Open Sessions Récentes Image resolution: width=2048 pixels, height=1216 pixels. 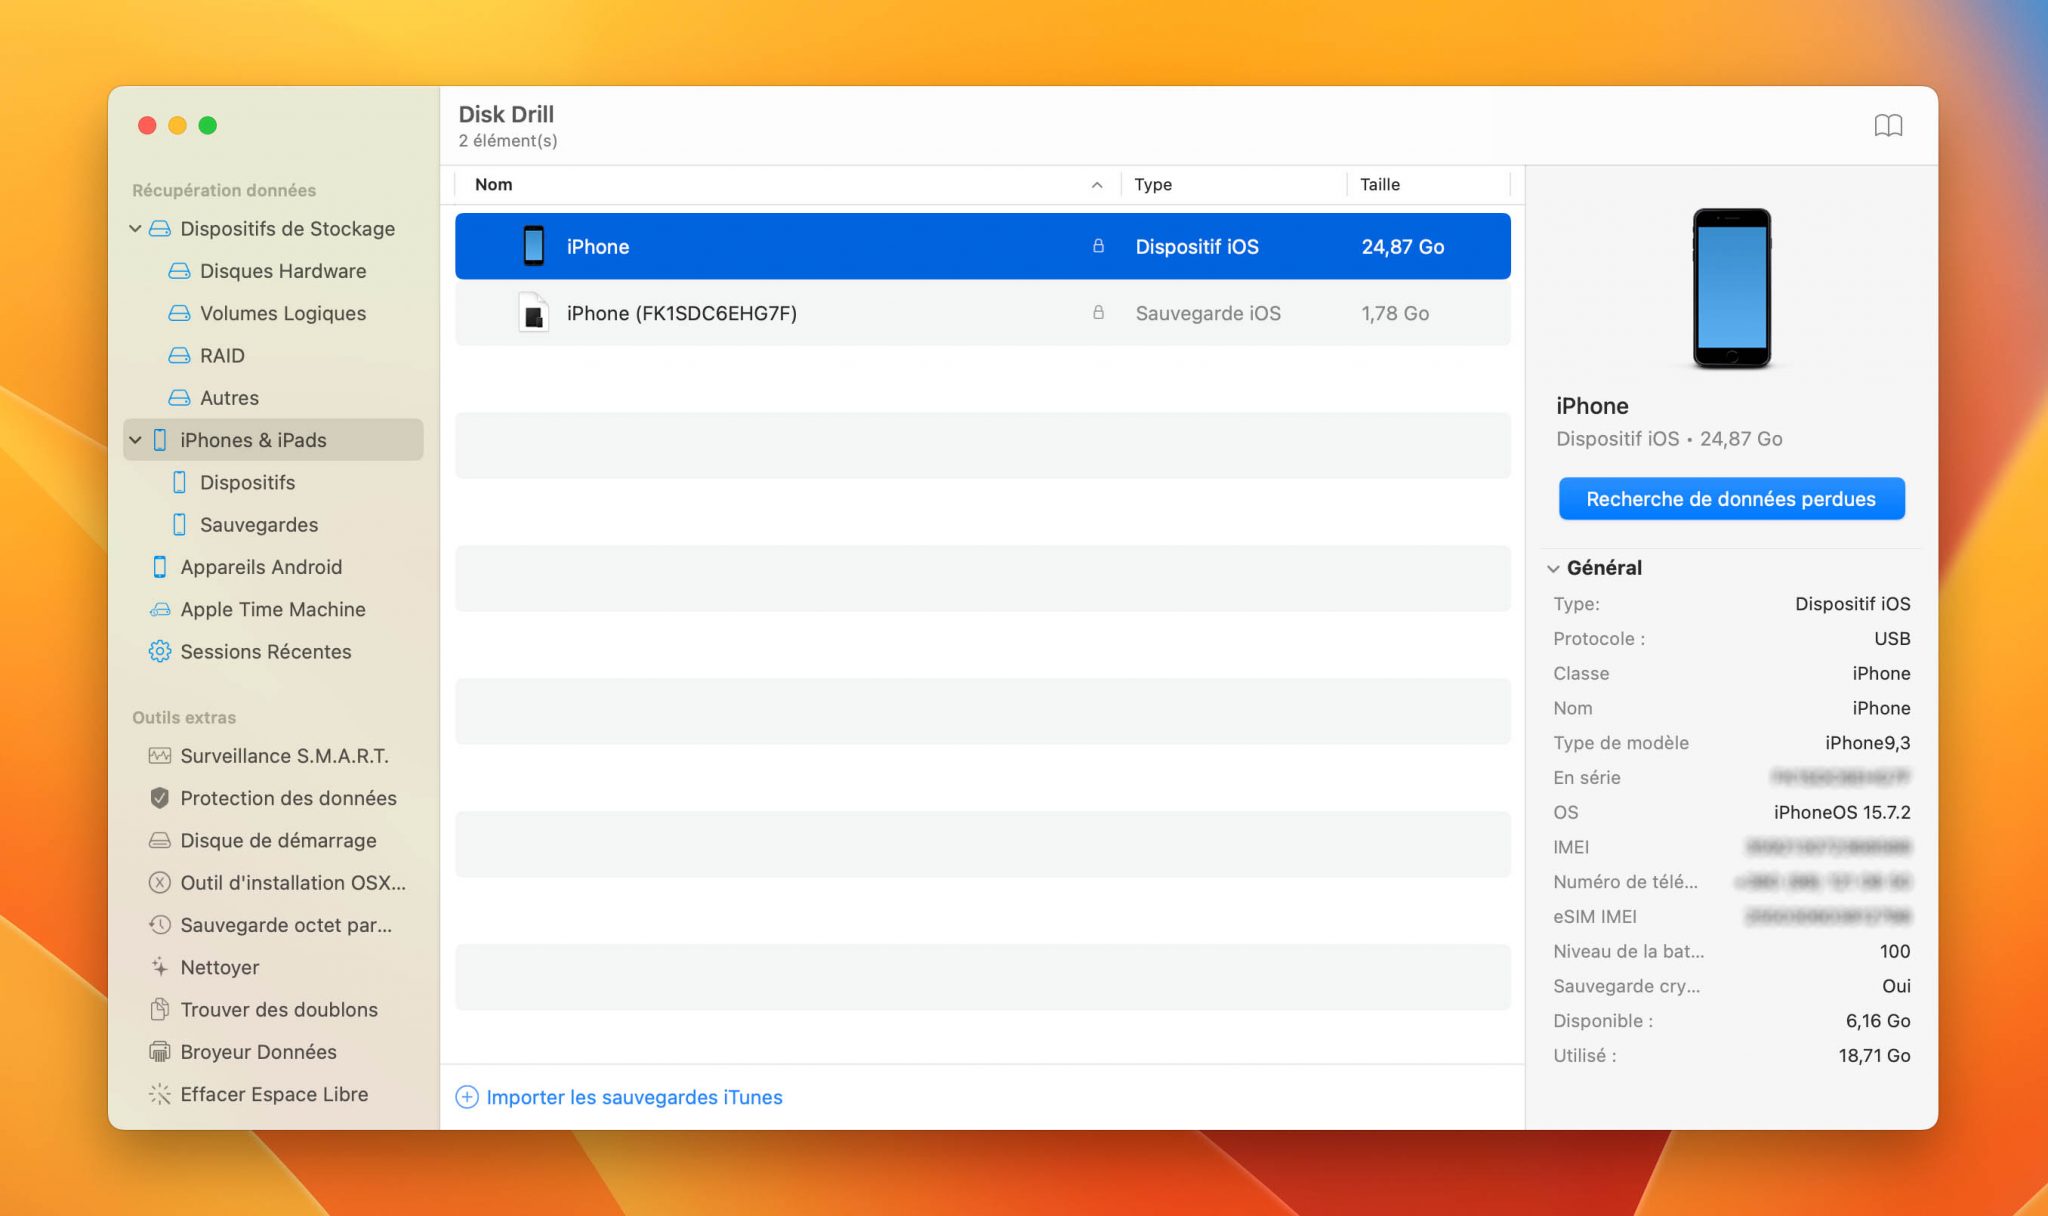[266, 652]
